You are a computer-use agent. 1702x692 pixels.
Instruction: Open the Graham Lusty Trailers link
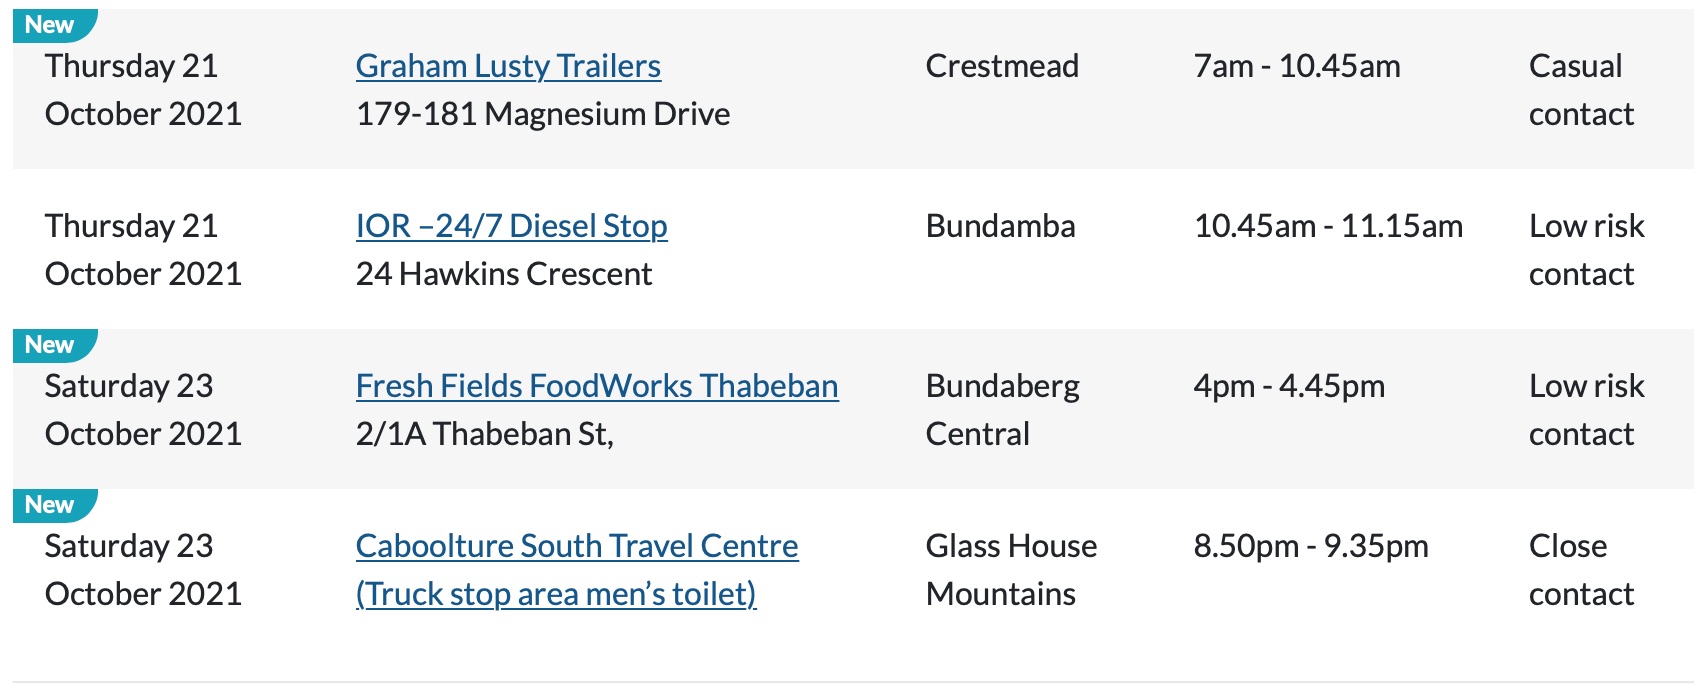(x=508, y=66)
